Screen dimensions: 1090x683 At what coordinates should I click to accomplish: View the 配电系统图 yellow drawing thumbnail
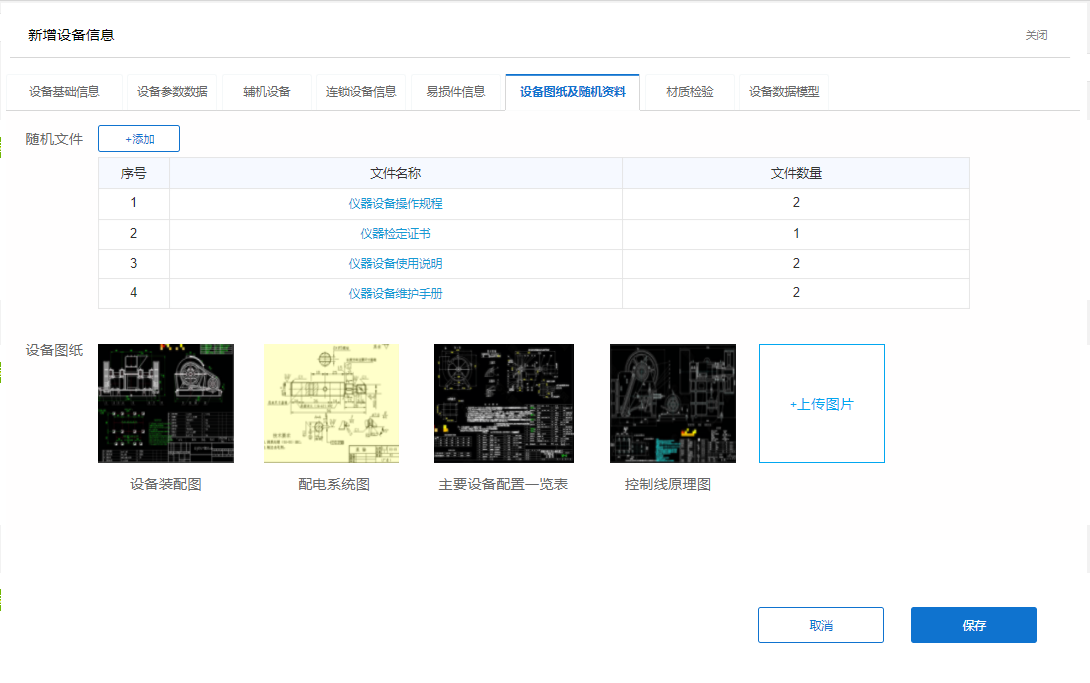tap(331, 403)
